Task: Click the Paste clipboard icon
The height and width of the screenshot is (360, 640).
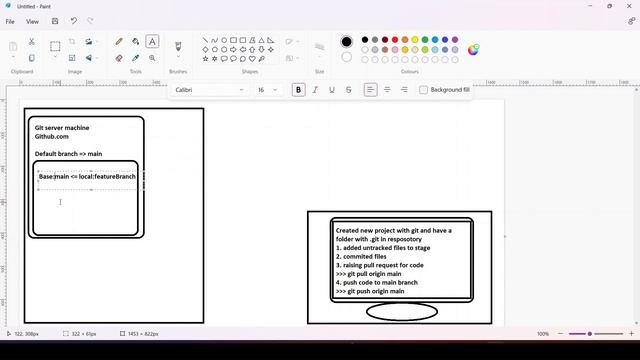Action: [x=13, y=46]
